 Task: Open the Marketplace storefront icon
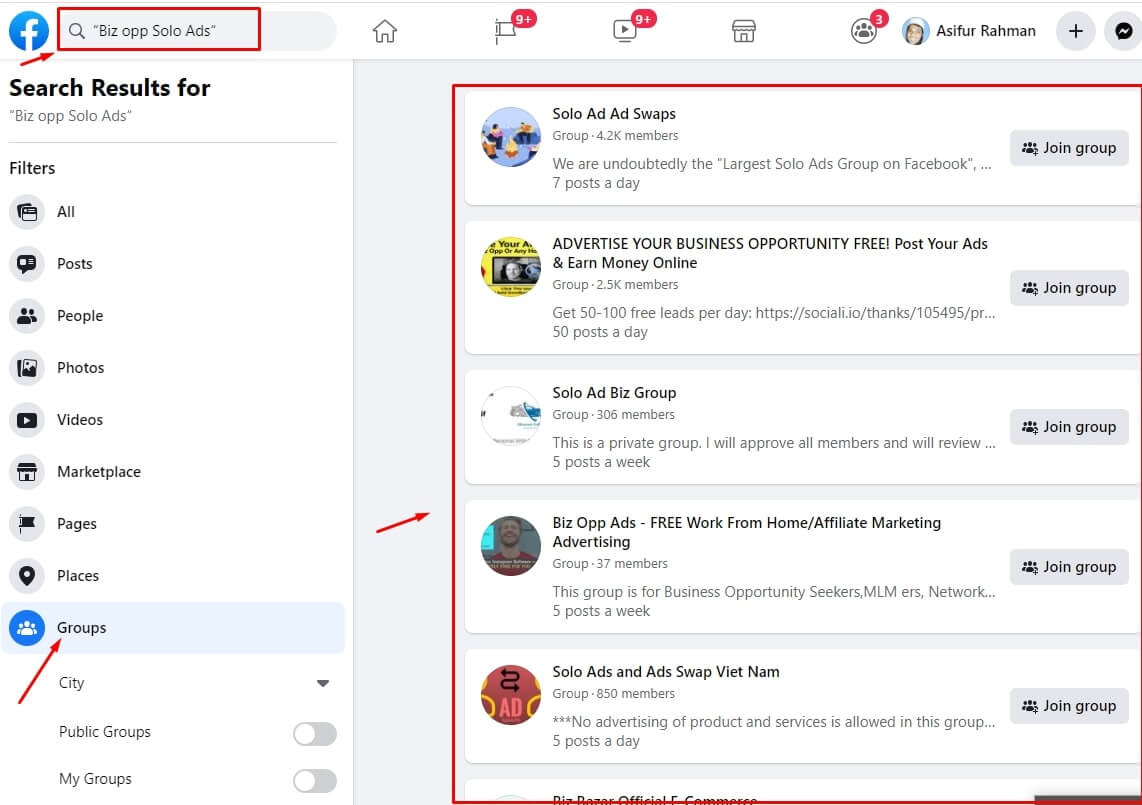point(743,31)
